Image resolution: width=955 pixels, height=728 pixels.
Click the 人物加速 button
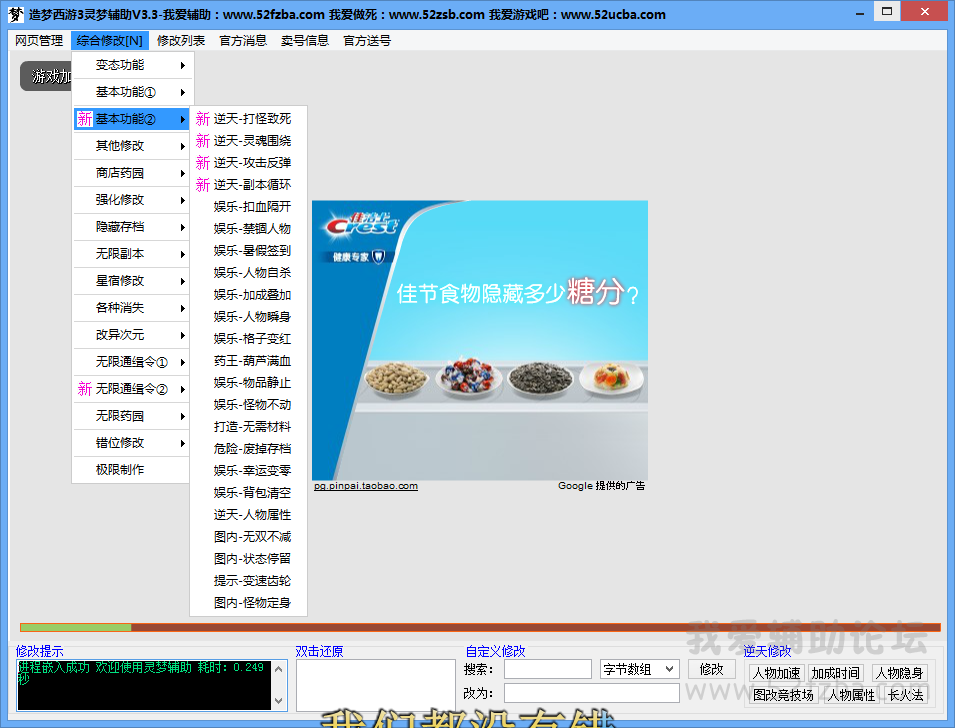tap(776, 673)
